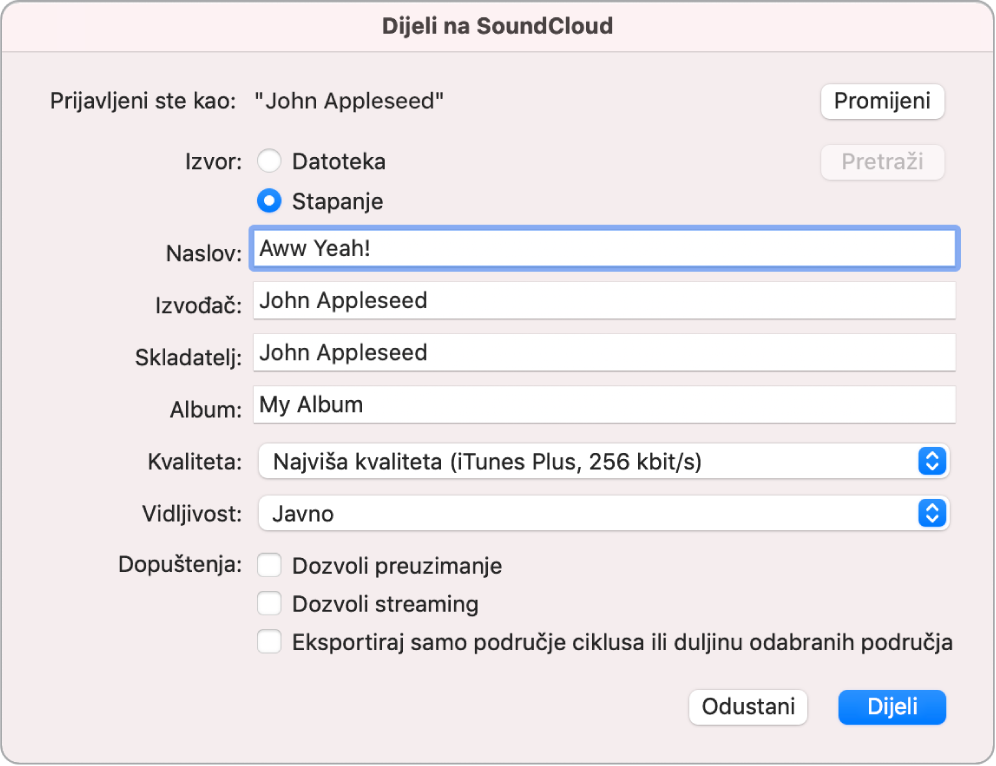This screenshot has width=996, height=766.
Task: Click the Skladatelj composer field
Action: 600,353
